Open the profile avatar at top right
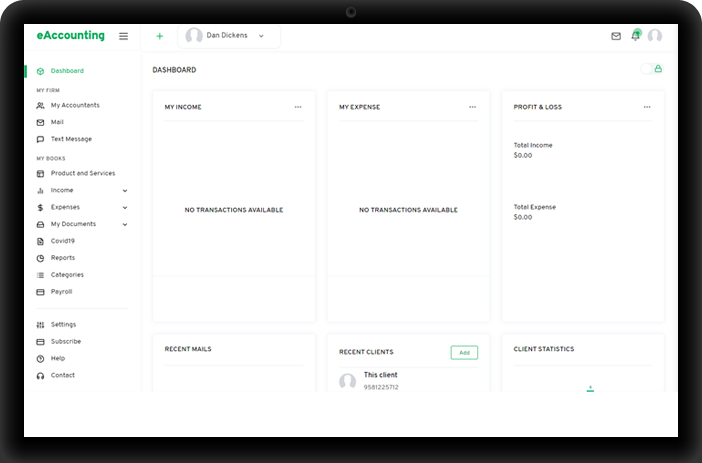702x463 pixels. tap(655, 36)
